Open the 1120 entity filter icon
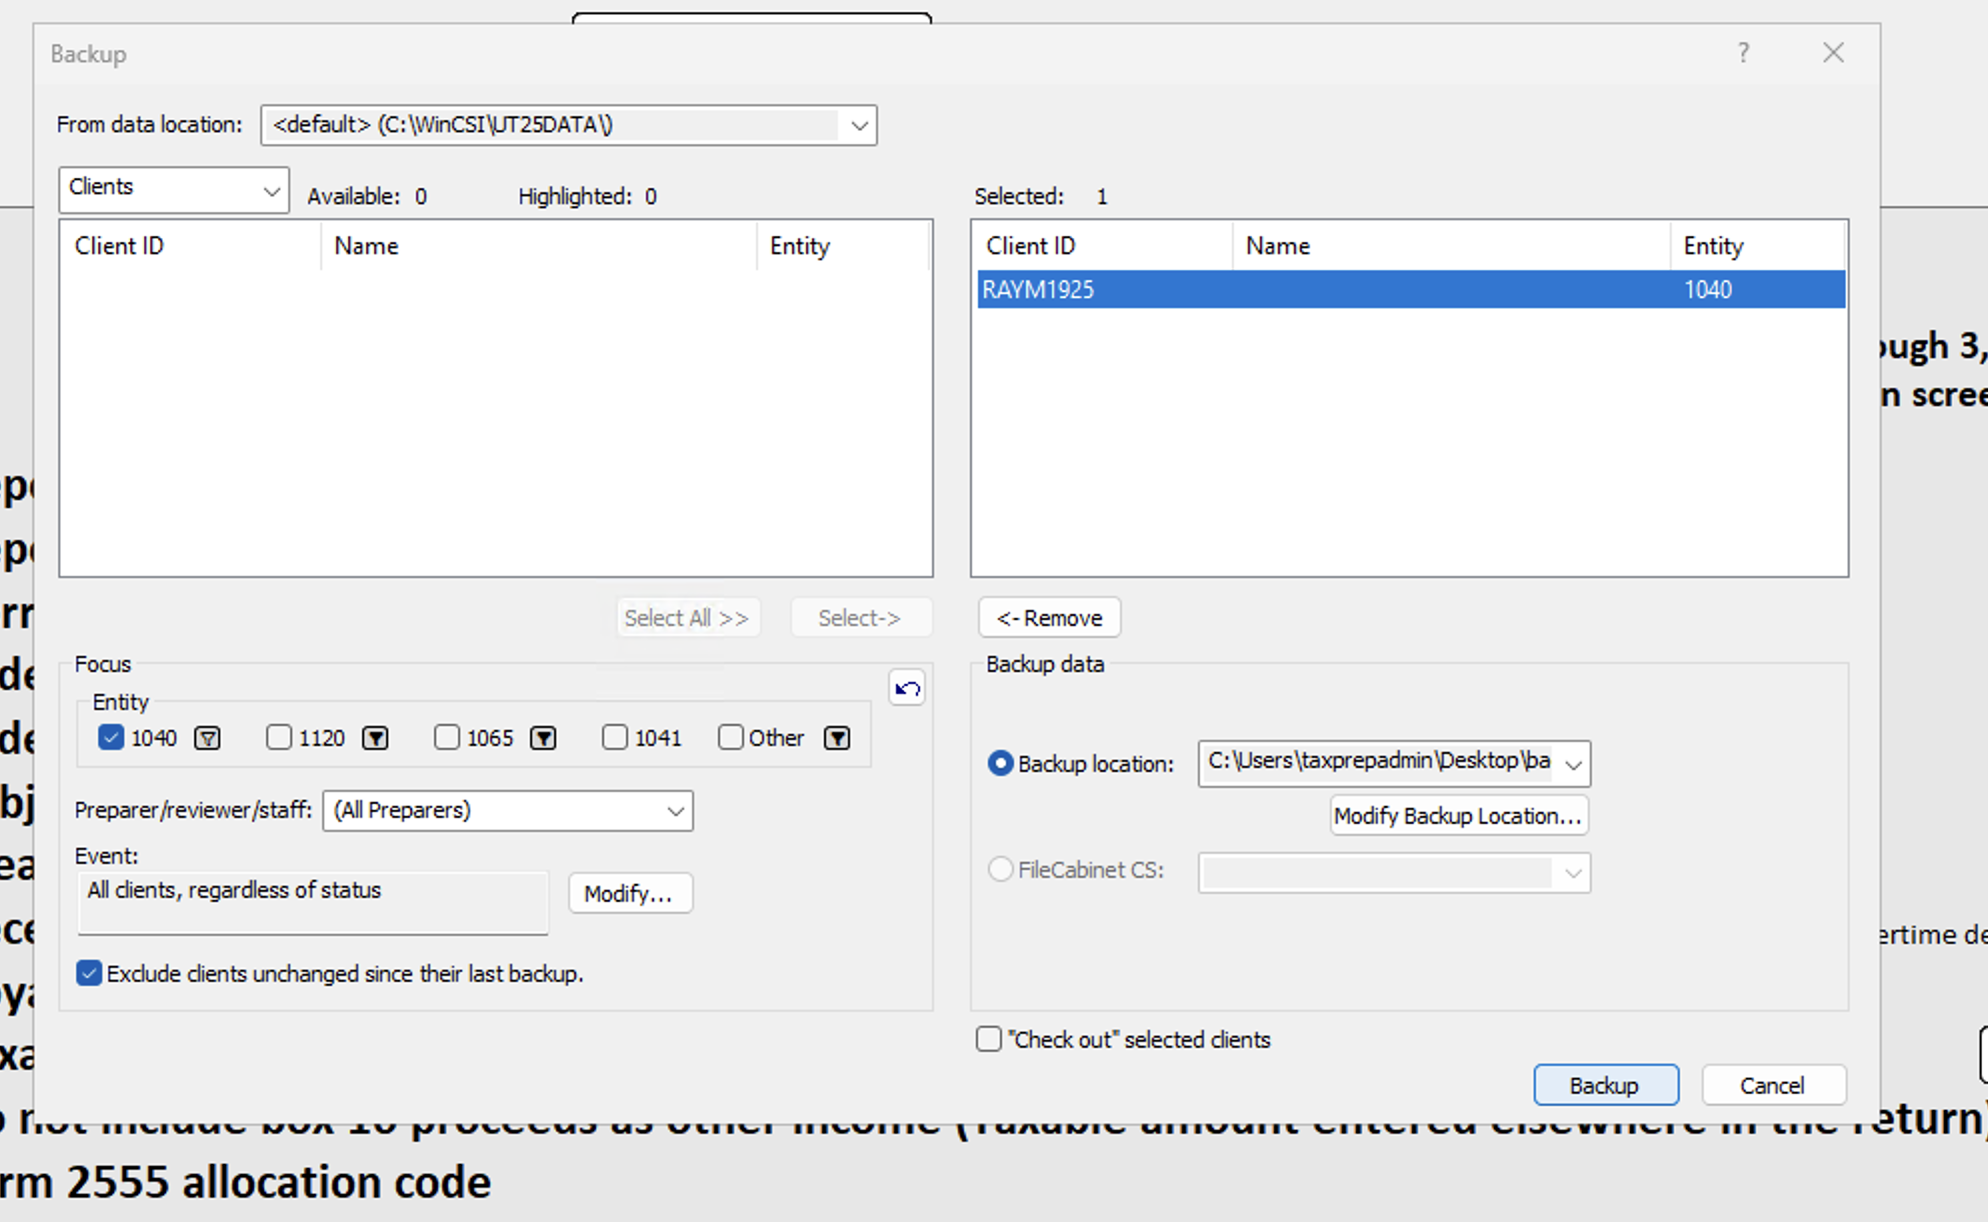 click(x=375, y=738)
